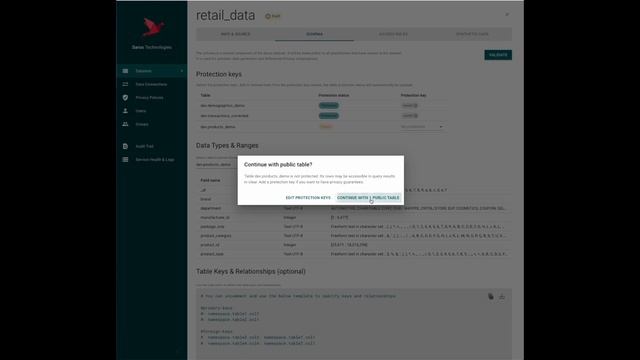Image resolution: width=640 pixels, height=360 pixels.
Task: Click the department field name
Action: point(211,209)
